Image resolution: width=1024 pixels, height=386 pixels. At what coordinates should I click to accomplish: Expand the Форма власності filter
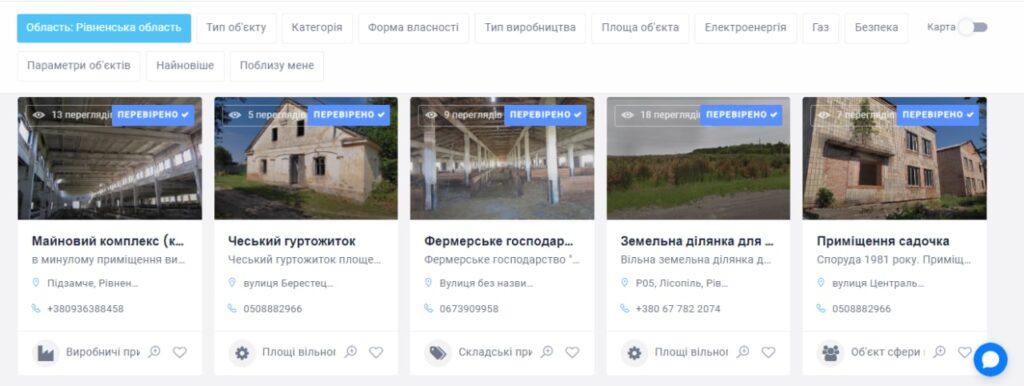tap(413, 27)
